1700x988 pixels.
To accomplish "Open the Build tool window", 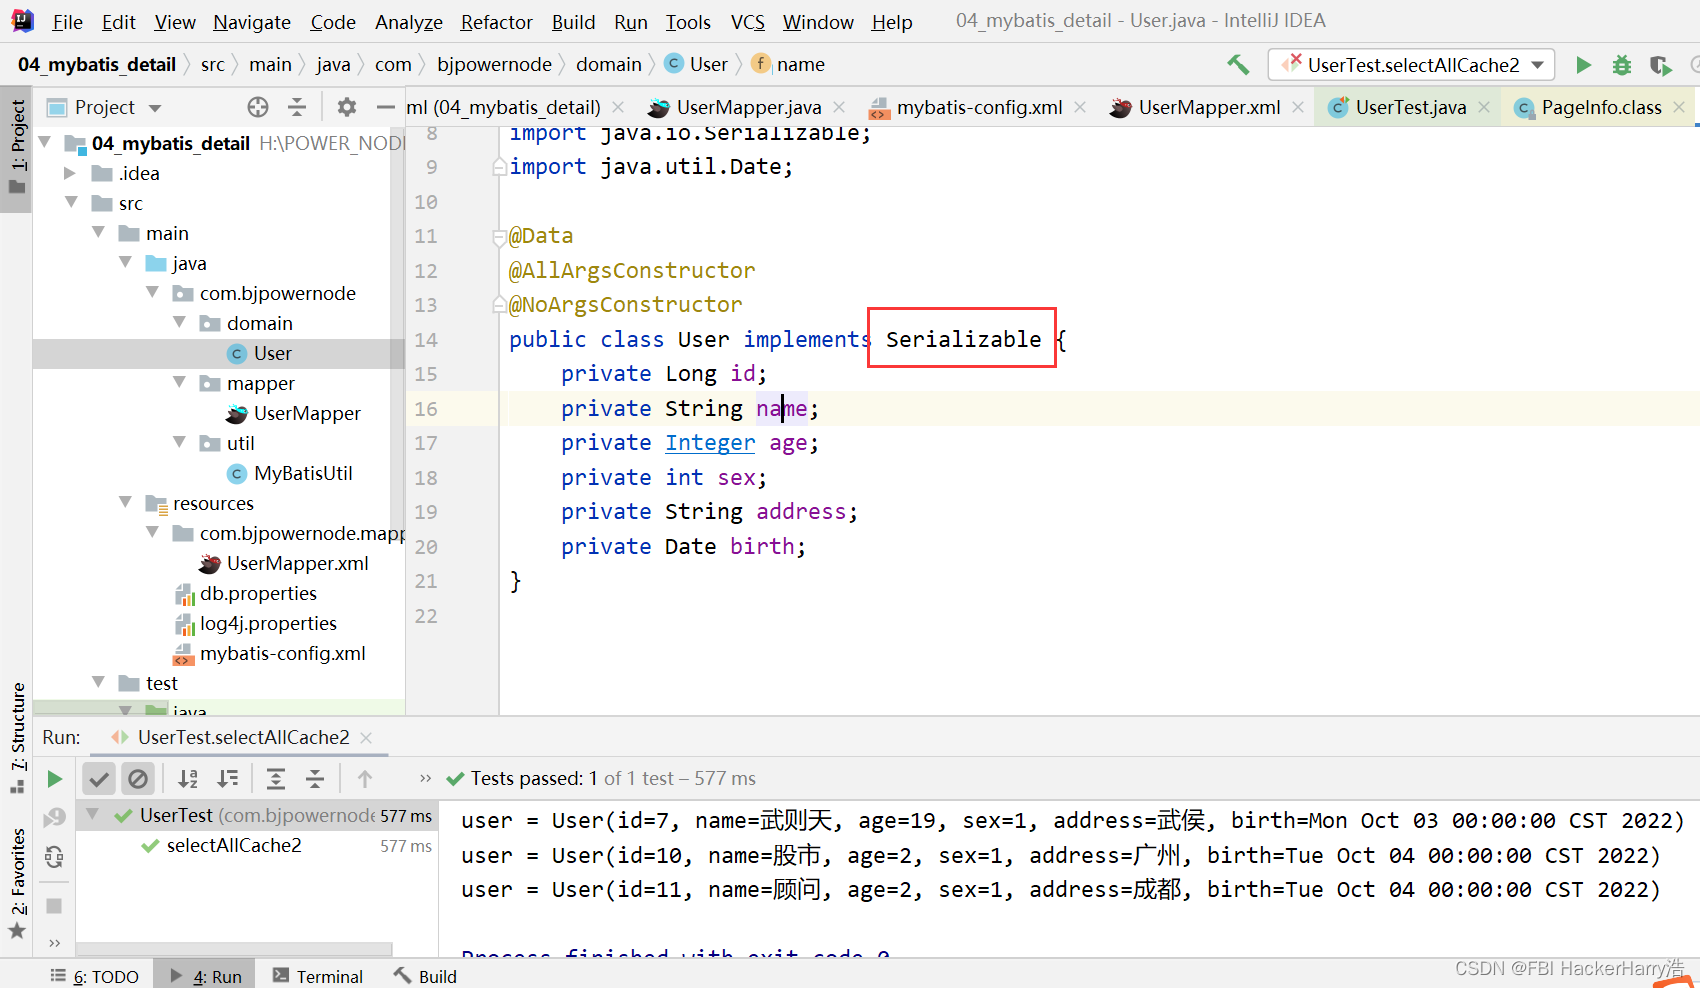I will (x=426, y=976).
